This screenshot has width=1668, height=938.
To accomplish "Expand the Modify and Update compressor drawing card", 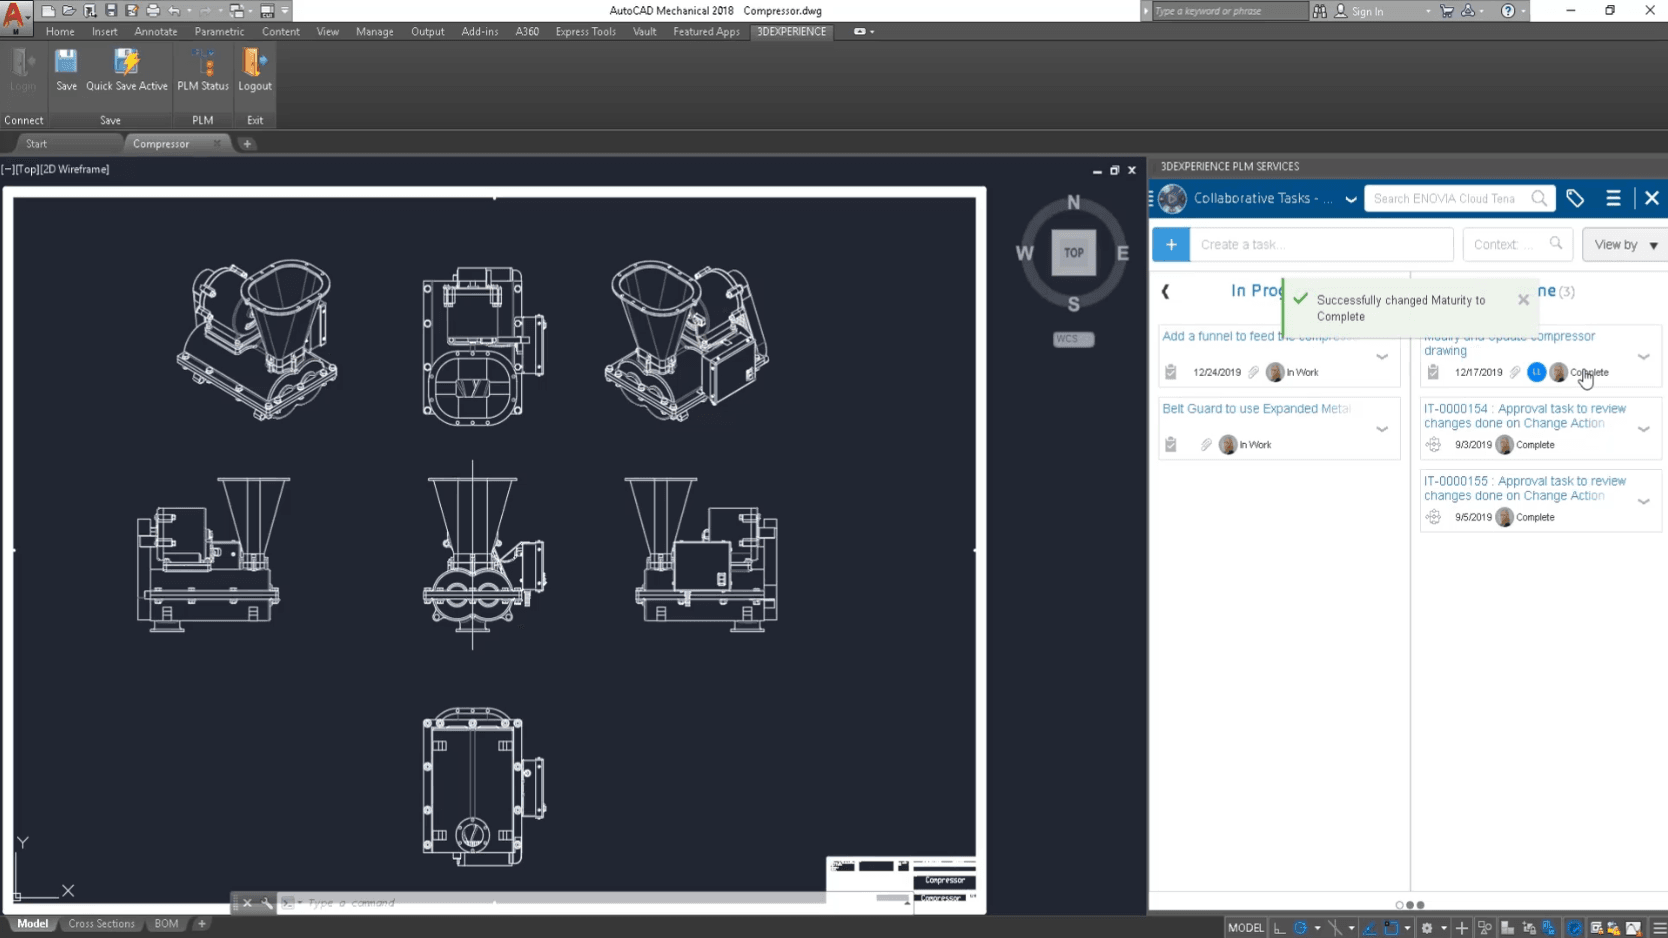I will pos(1644,356).
